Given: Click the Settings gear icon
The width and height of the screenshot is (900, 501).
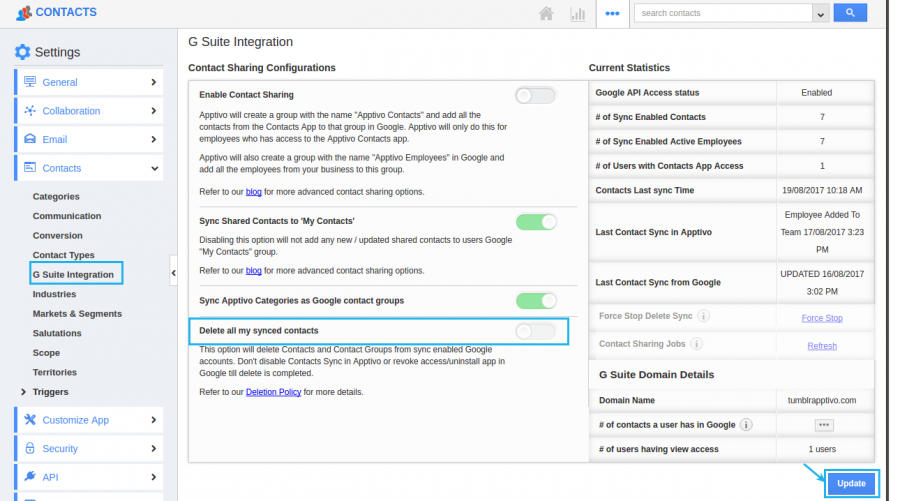Looking at the screenshot, I should click(22, 52).
